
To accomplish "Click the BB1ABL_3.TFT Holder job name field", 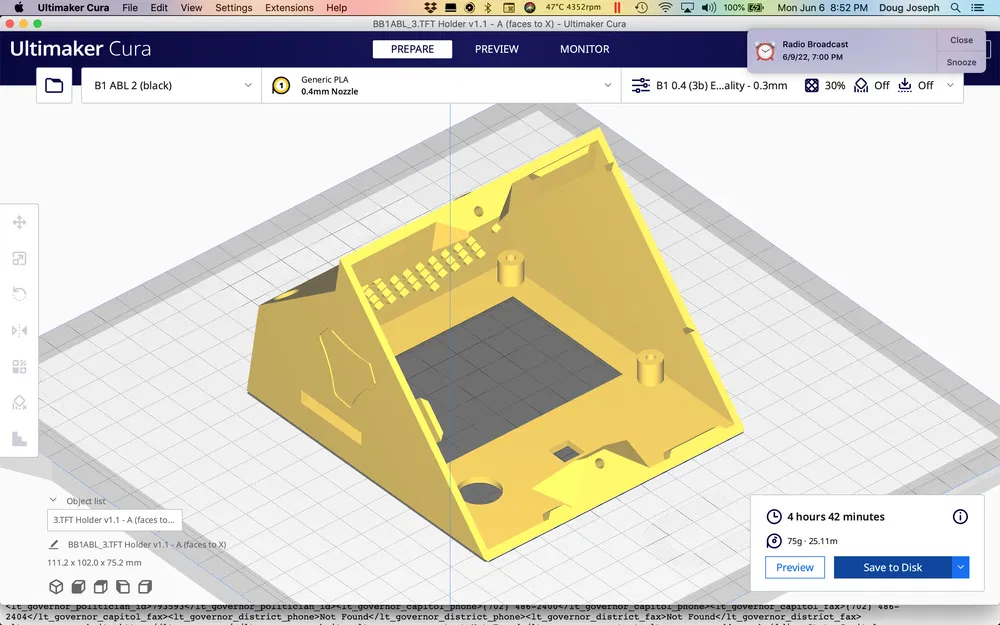I will coord(147,544).
